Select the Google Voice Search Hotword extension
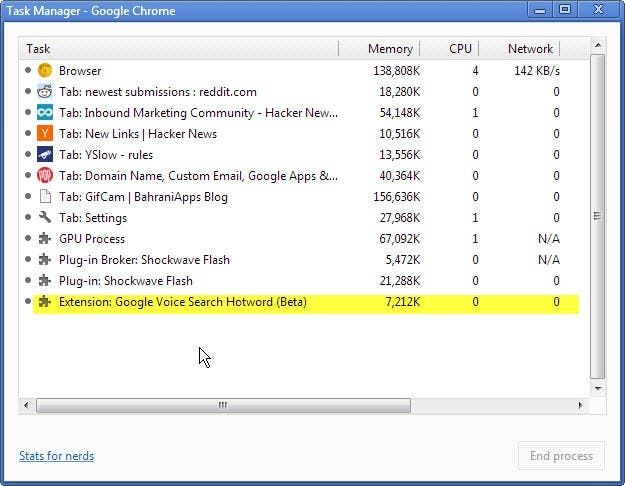The image size is (625, 486). 306,303
